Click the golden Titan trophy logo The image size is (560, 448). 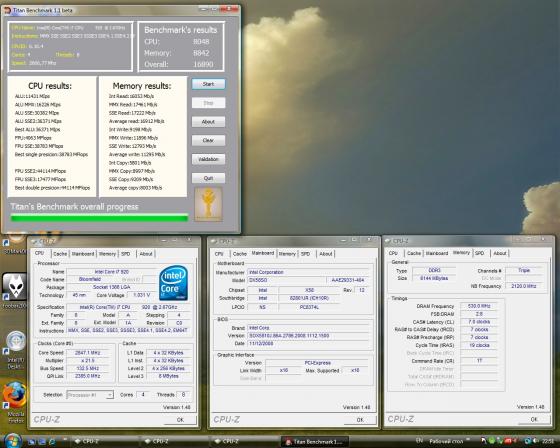(x=208, y=205)
